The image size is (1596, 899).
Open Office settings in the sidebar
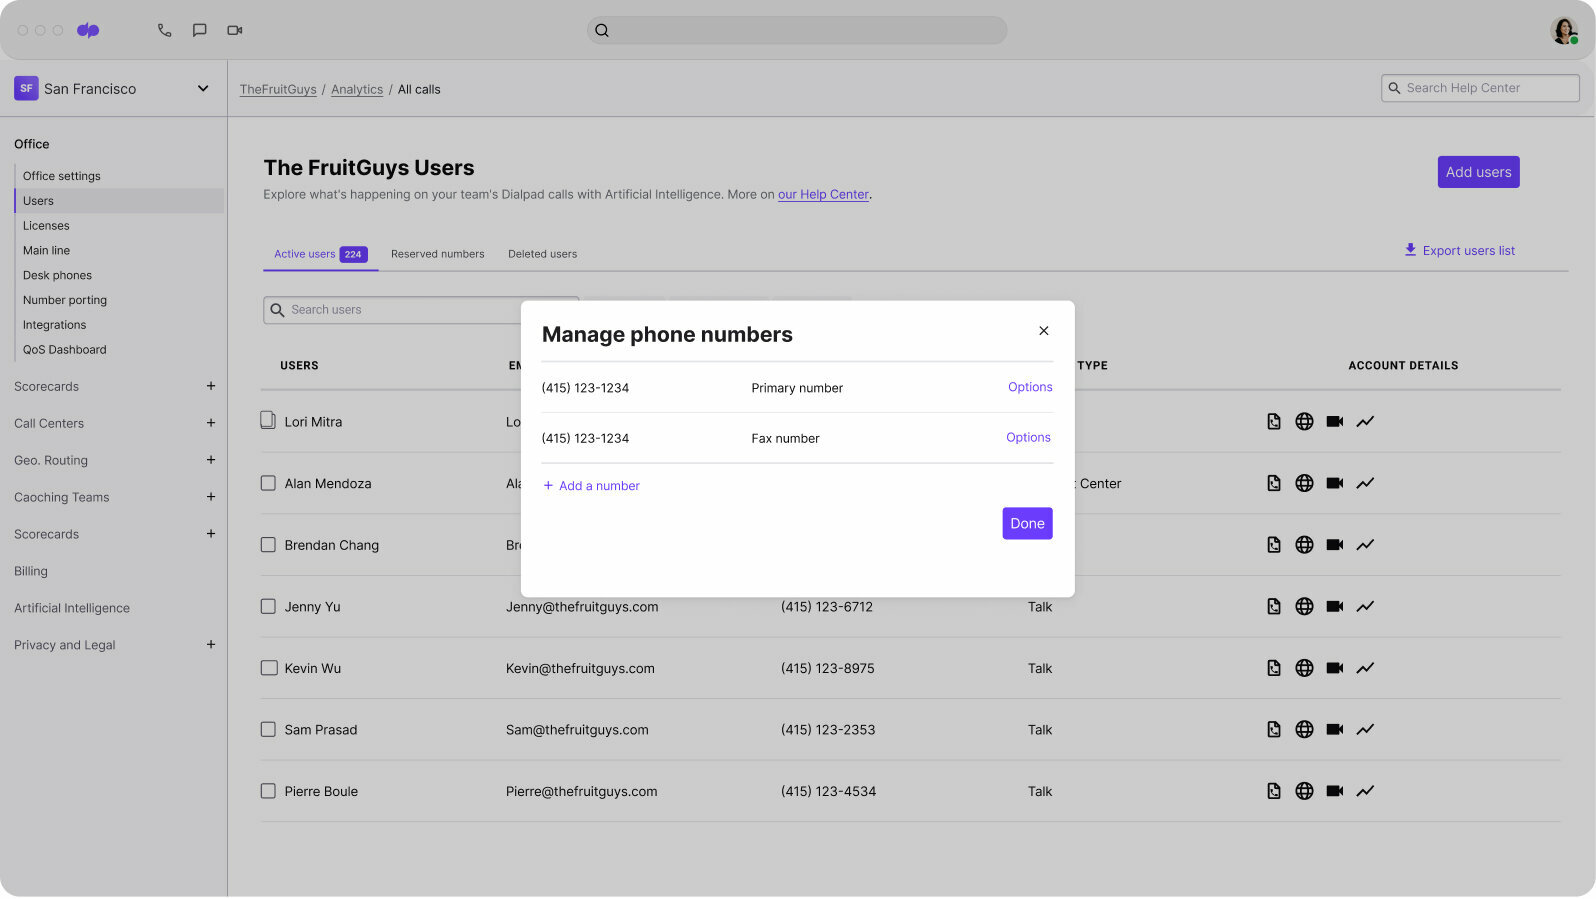point(62,177)
